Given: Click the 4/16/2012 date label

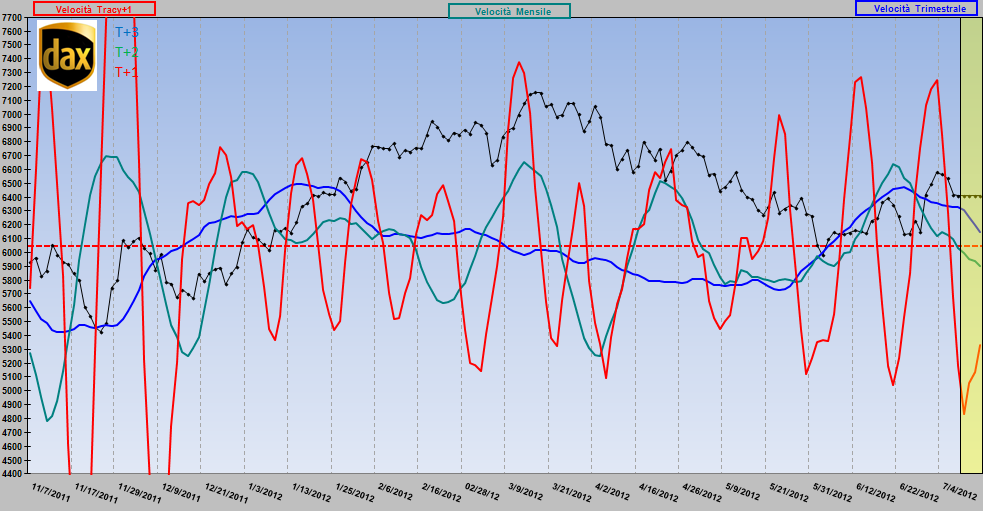Looking at the screenshot, I should point(658,492).
